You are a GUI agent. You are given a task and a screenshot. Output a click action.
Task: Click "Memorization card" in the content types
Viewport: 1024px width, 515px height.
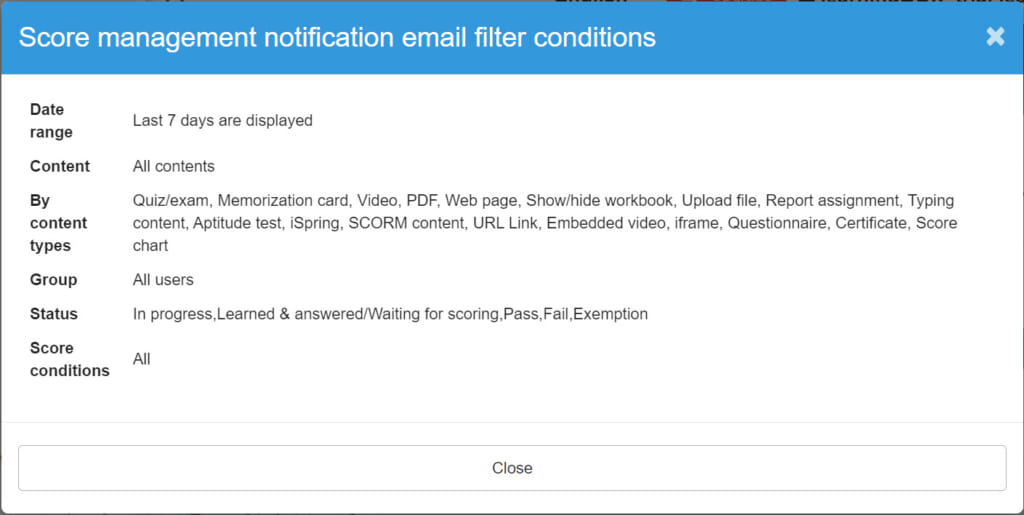click(x=283, y=201)
